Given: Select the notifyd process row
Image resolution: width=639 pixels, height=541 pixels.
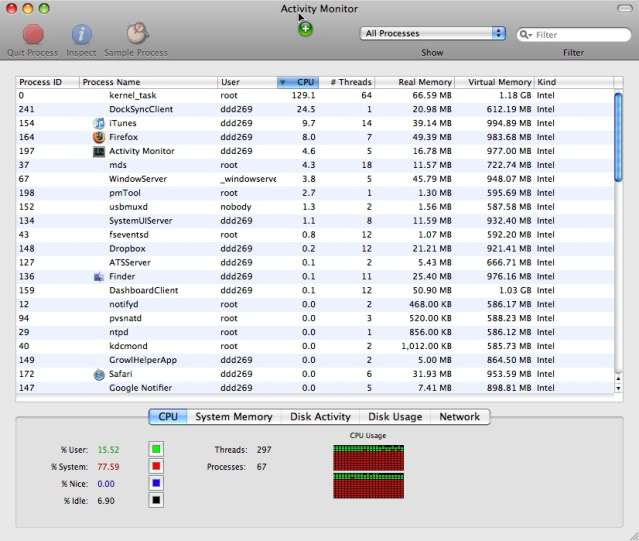Looking at the screenshot, I should pyautogui.click(x=315, y=304).
